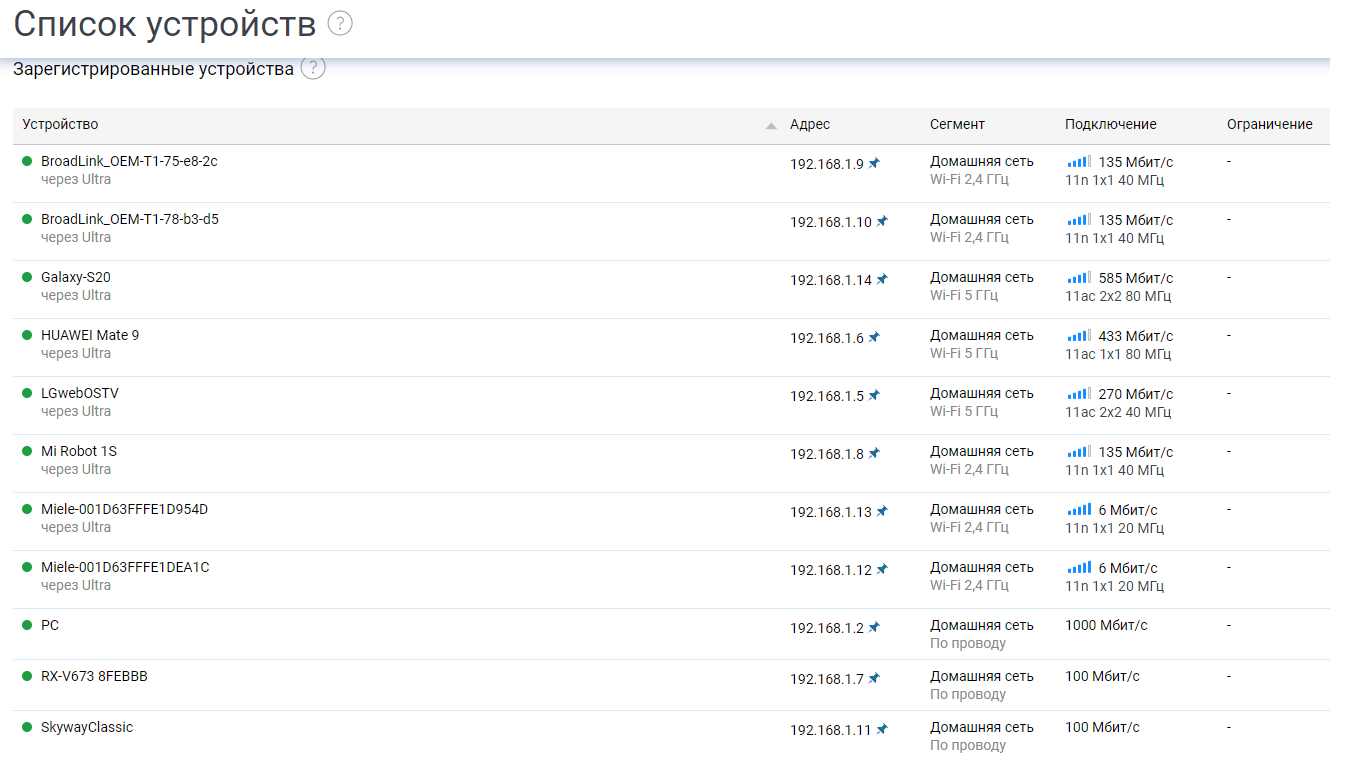Click the pin beside 192.168.1.11
1364x780 pixels.
882,729
